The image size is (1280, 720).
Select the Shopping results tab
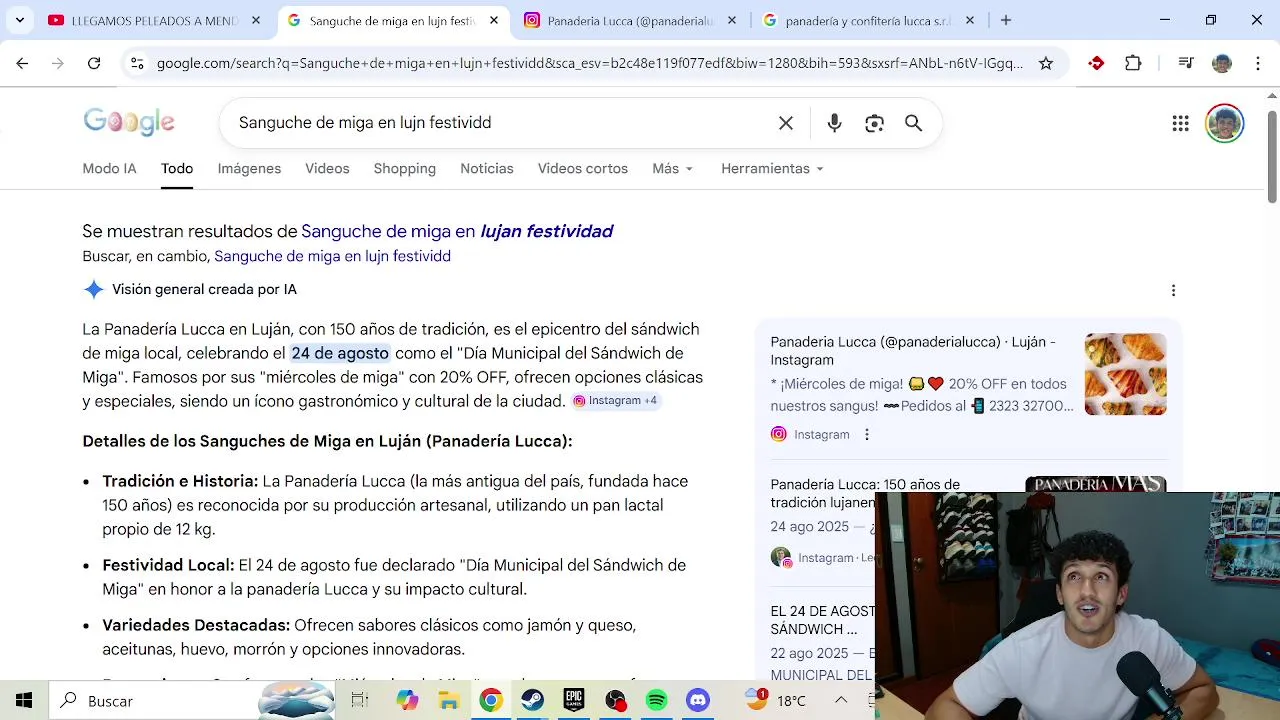coord(405,168)
